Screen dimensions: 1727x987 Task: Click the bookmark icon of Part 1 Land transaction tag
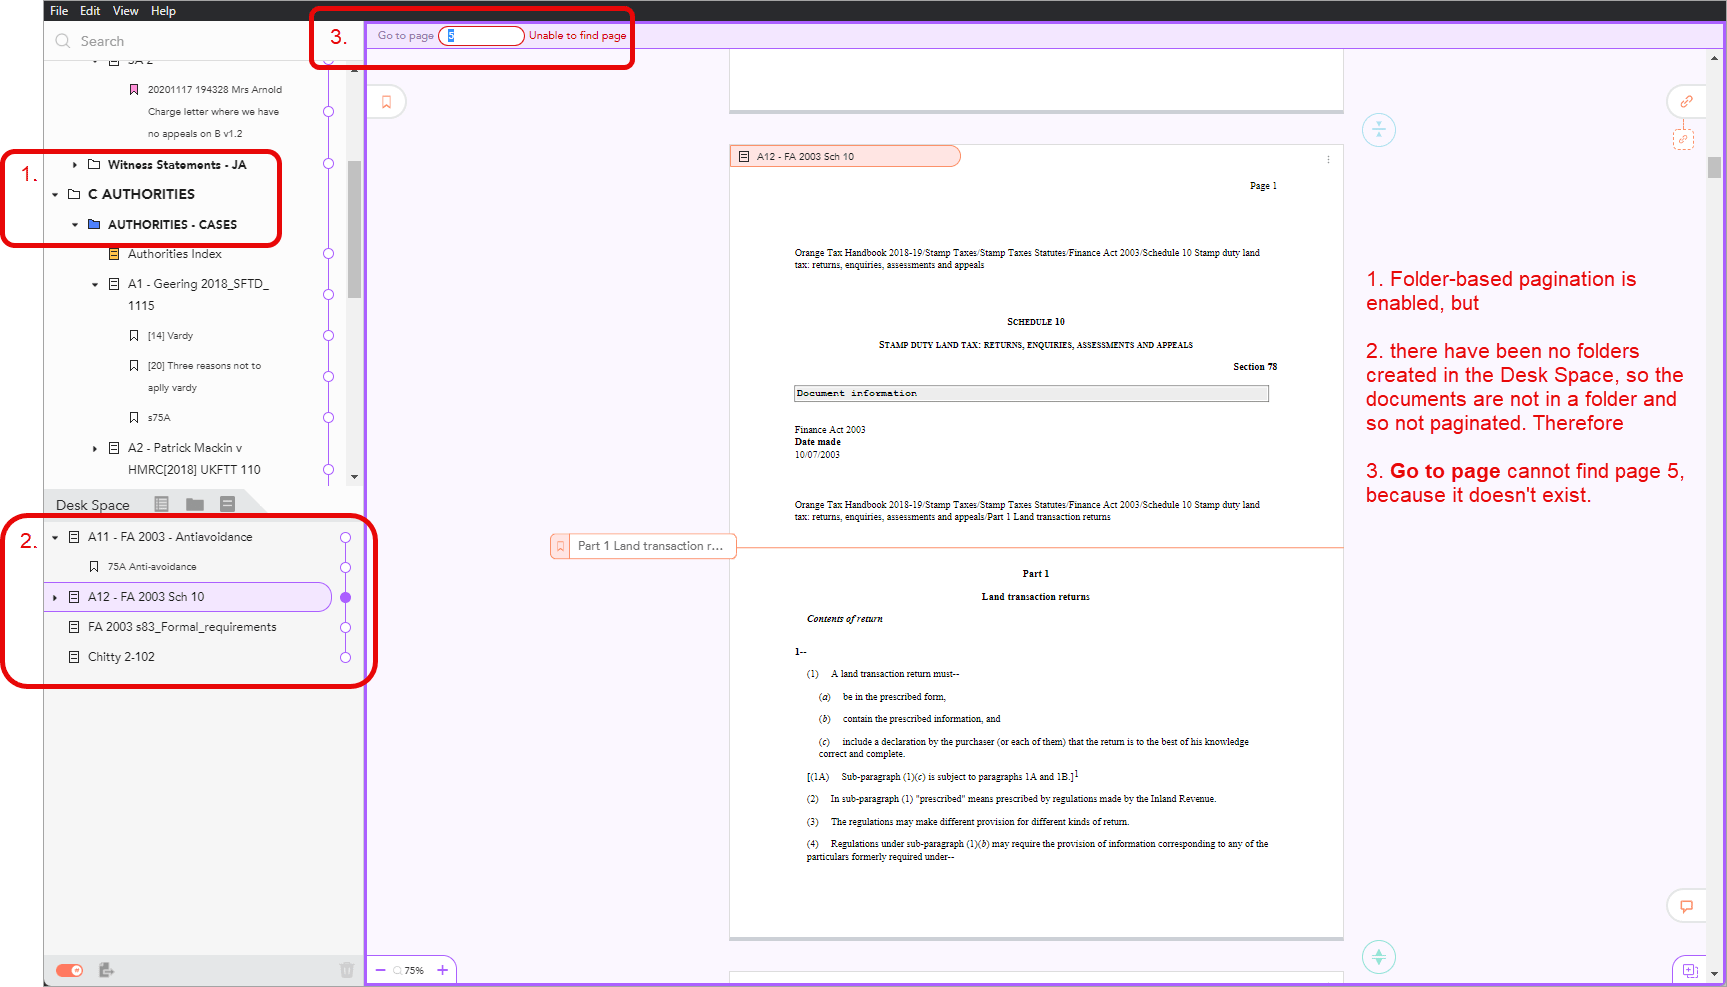click(560, 546)
